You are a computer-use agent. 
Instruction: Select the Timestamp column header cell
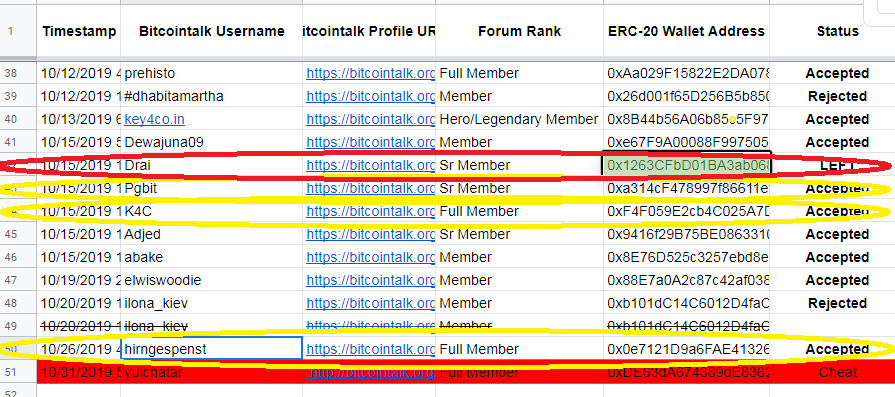[79, 31]
